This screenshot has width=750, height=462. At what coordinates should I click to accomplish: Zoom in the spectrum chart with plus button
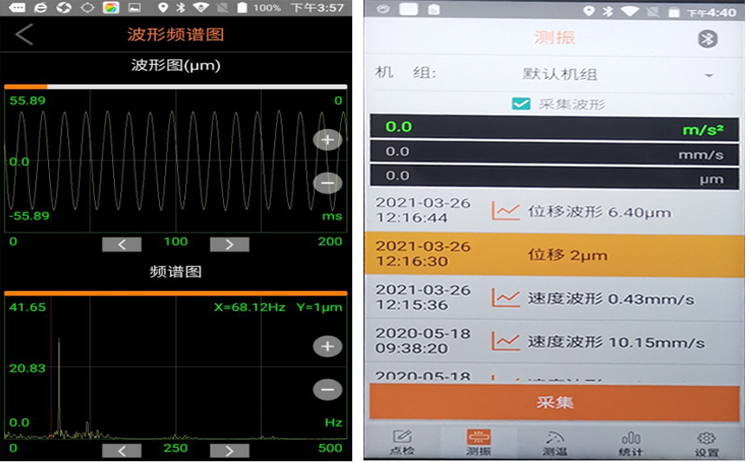point(327,346)
